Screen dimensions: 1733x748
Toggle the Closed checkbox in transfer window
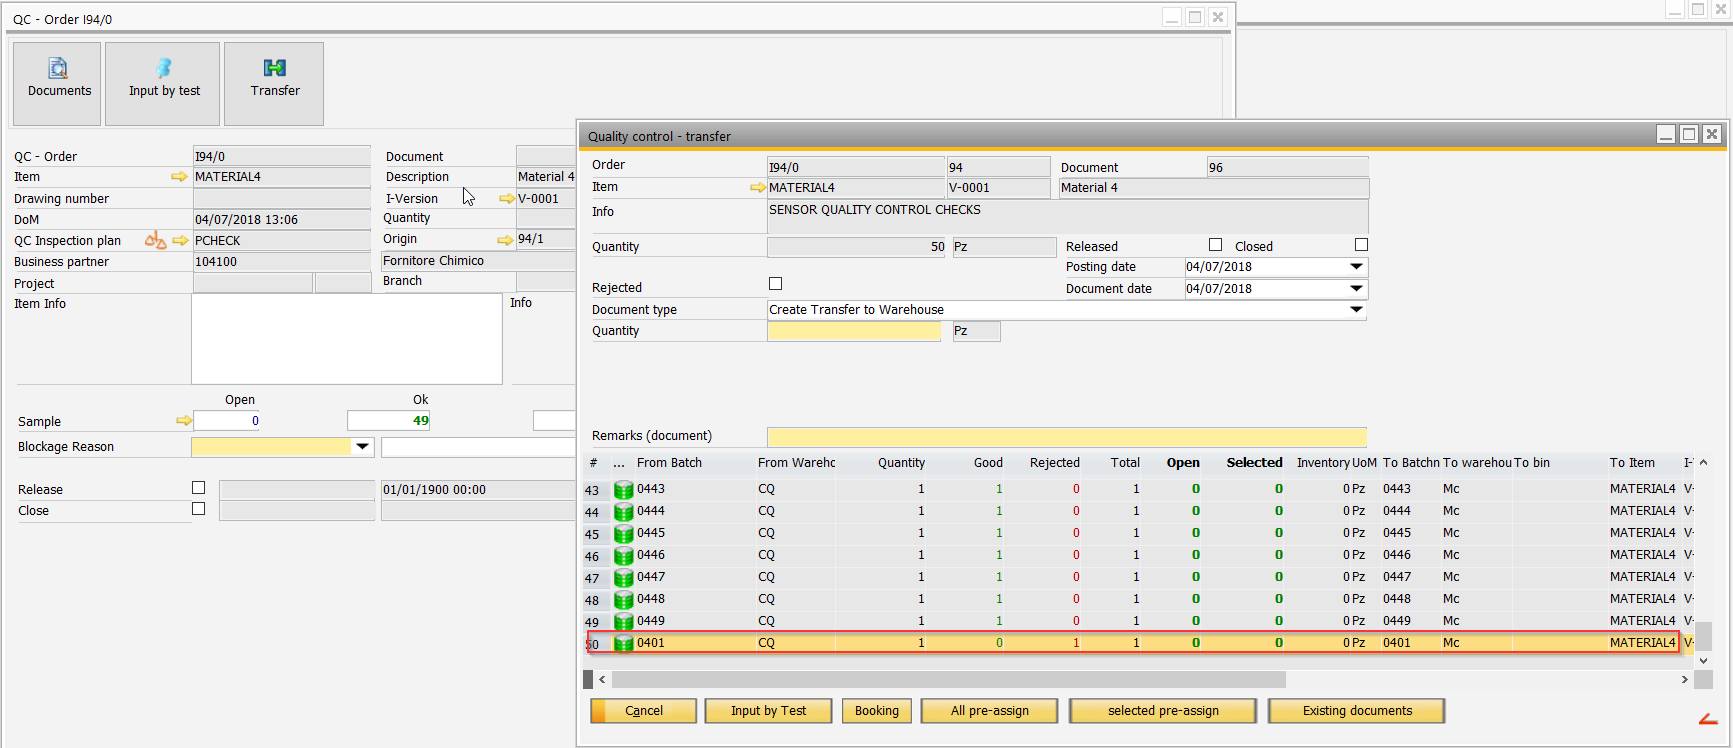[1361, 245]
